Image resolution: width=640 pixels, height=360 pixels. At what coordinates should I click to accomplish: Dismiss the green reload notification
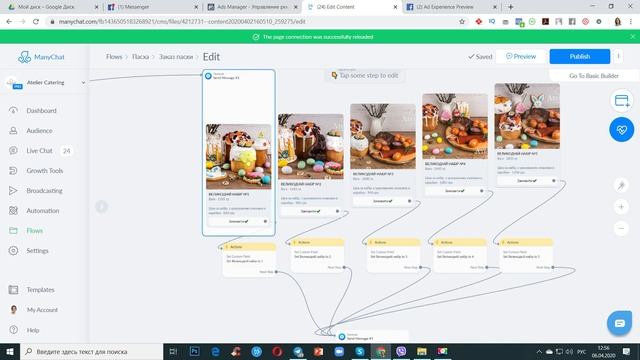pyautogui.click(x=632, y=37)
